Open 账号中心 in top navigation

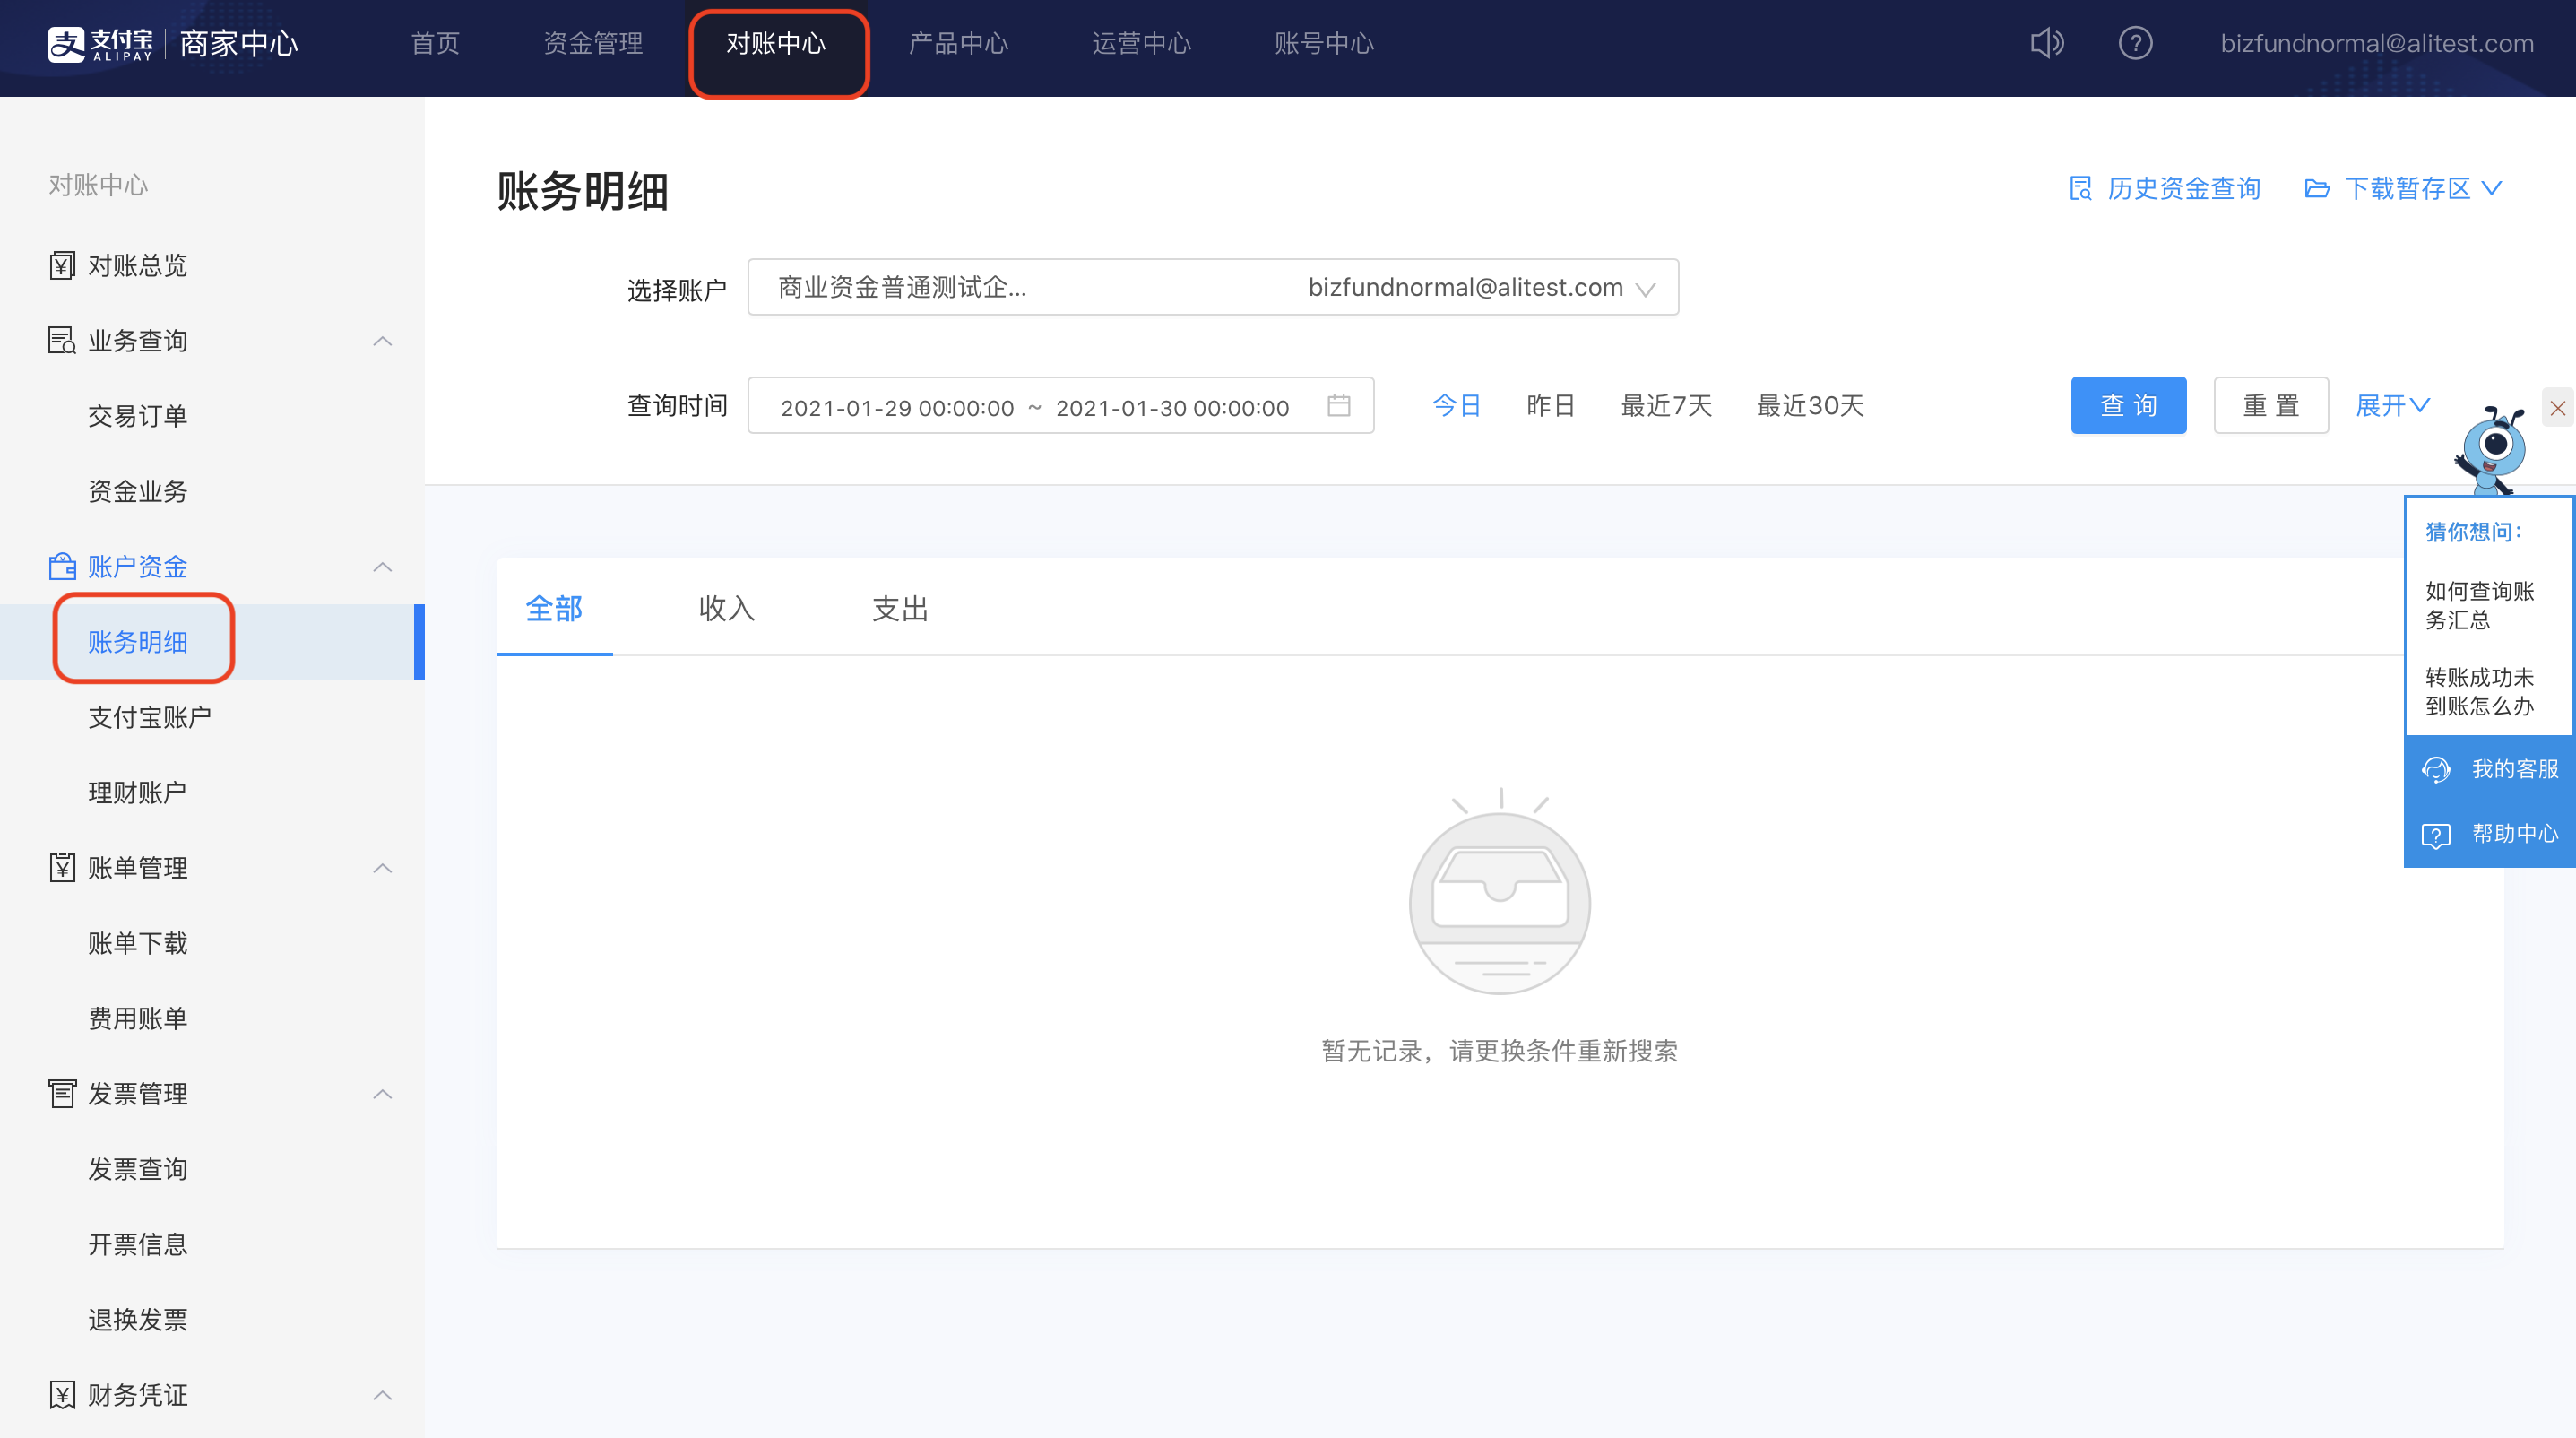1324,43
